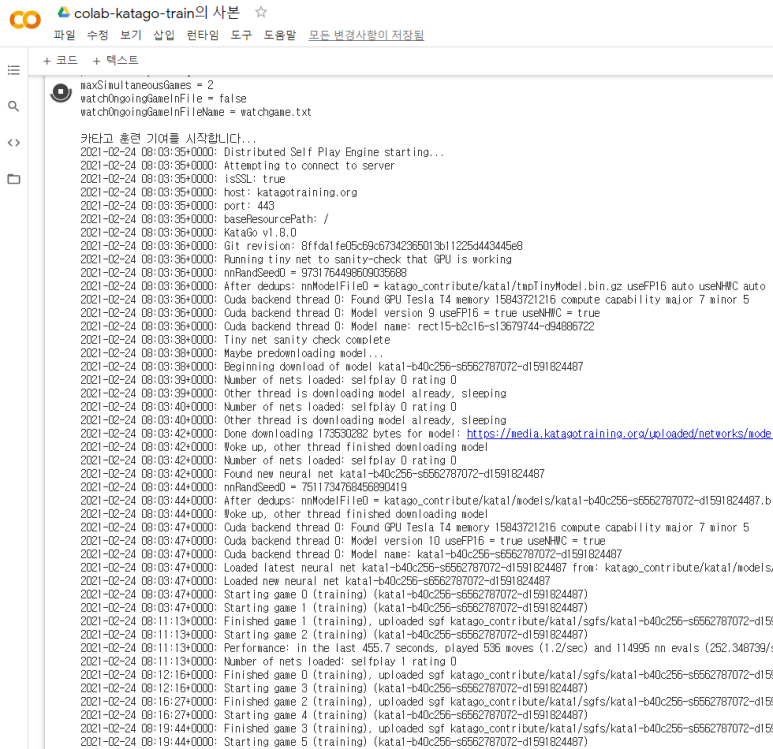
Task: Open the media.katagotraining.org model link
Action: click(618, 434)
